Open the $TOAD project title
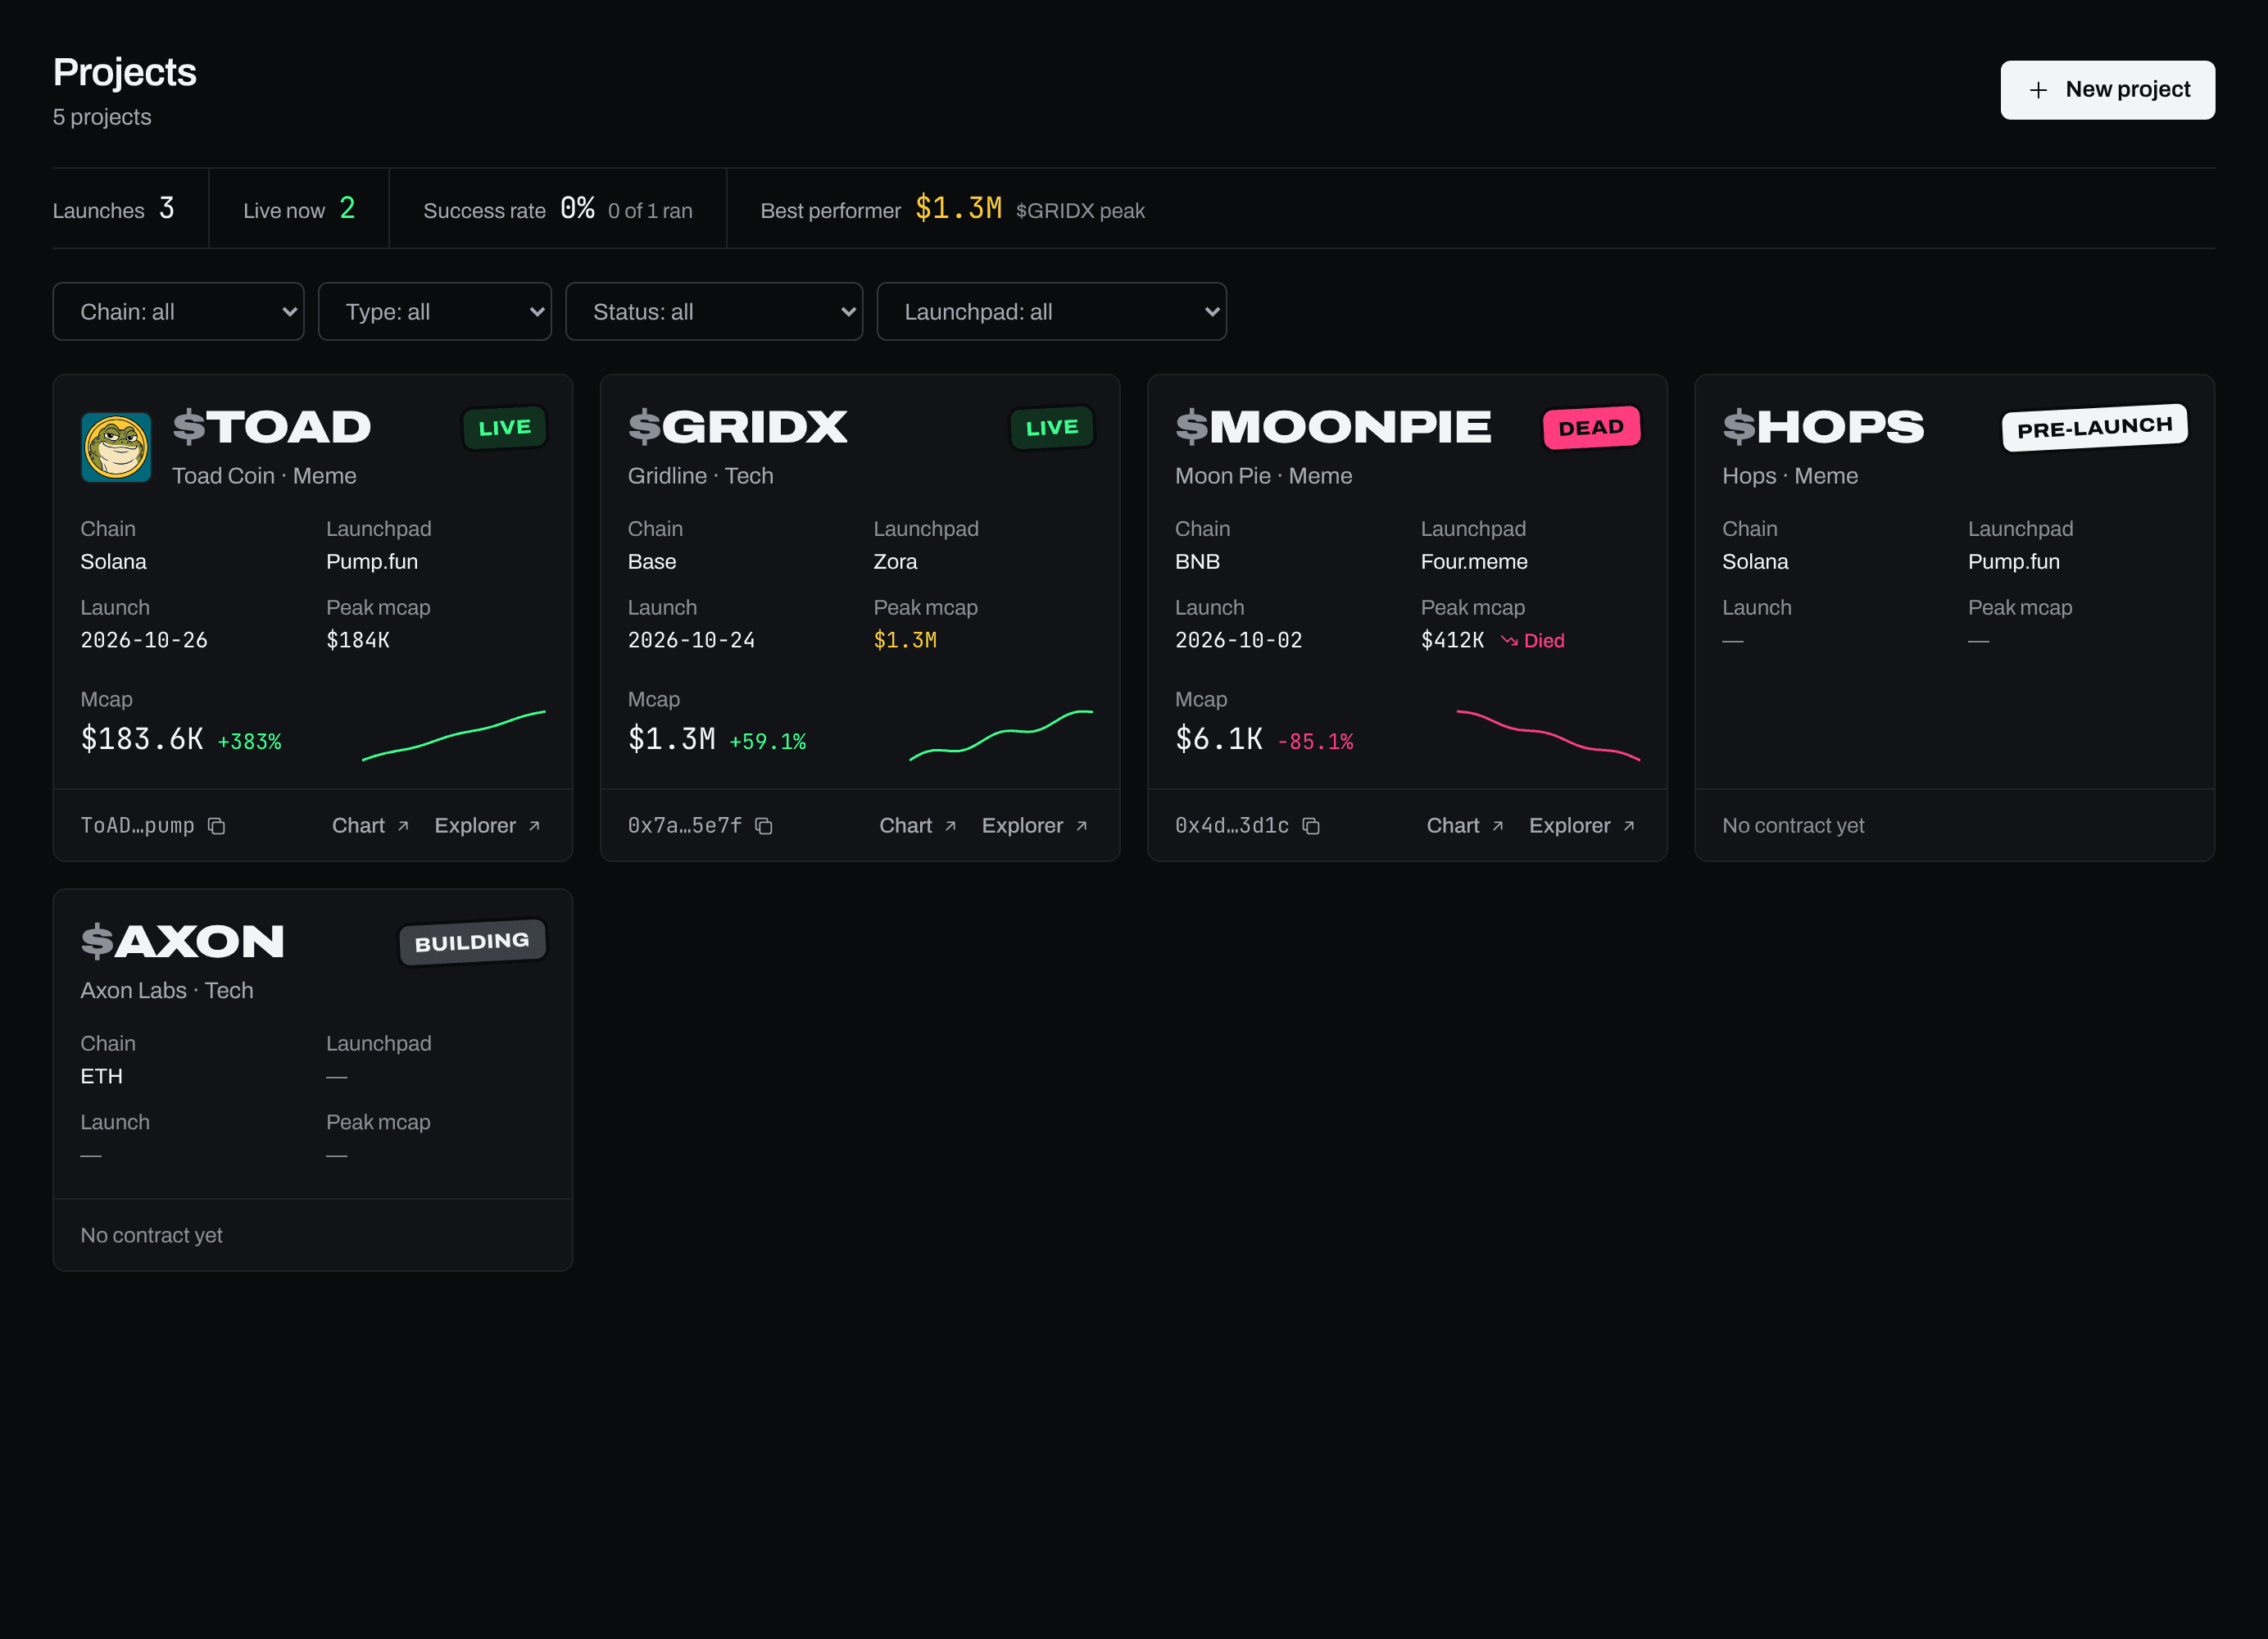 (272, 427)
